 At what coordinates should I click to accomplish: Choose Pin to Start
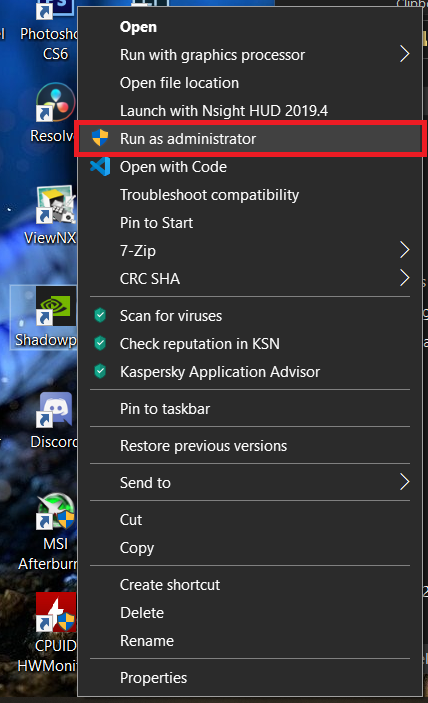pos(250,223)
